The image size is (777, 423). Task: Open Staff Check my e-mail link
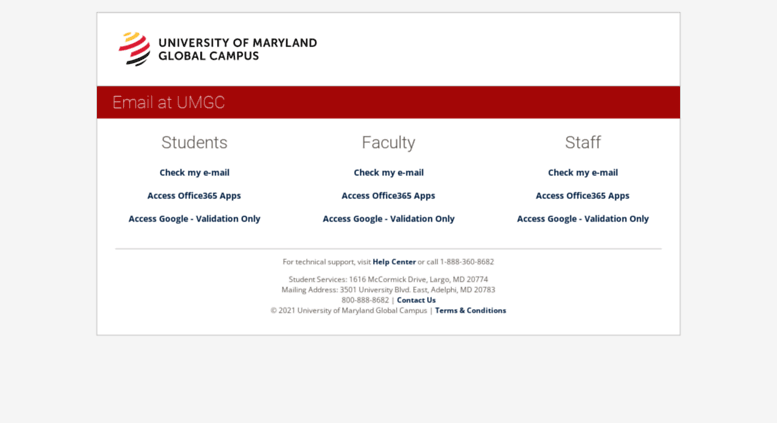coord(583,172)
